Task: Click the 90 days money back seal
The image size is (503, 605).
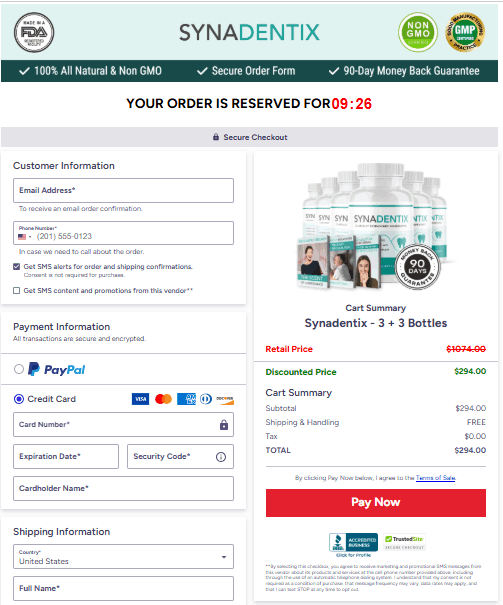Action: (417, 267)
